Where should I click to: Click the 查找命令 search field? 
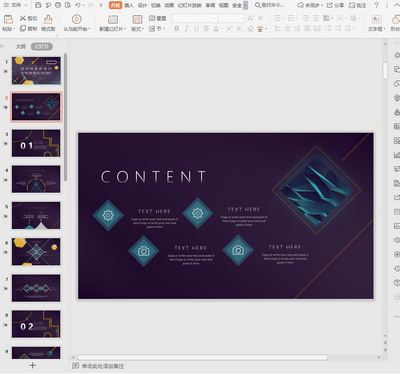pos(270,5)
